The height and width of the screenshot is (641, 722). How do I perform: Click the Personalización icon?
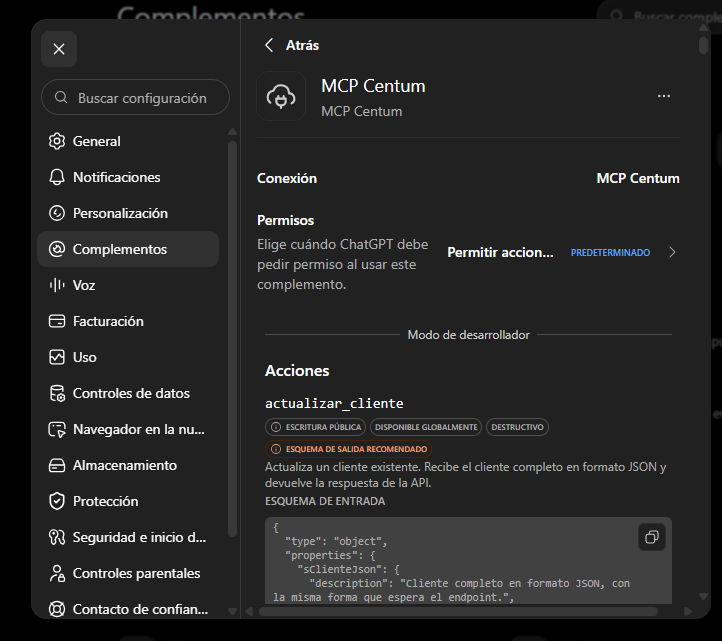point(57,213)
